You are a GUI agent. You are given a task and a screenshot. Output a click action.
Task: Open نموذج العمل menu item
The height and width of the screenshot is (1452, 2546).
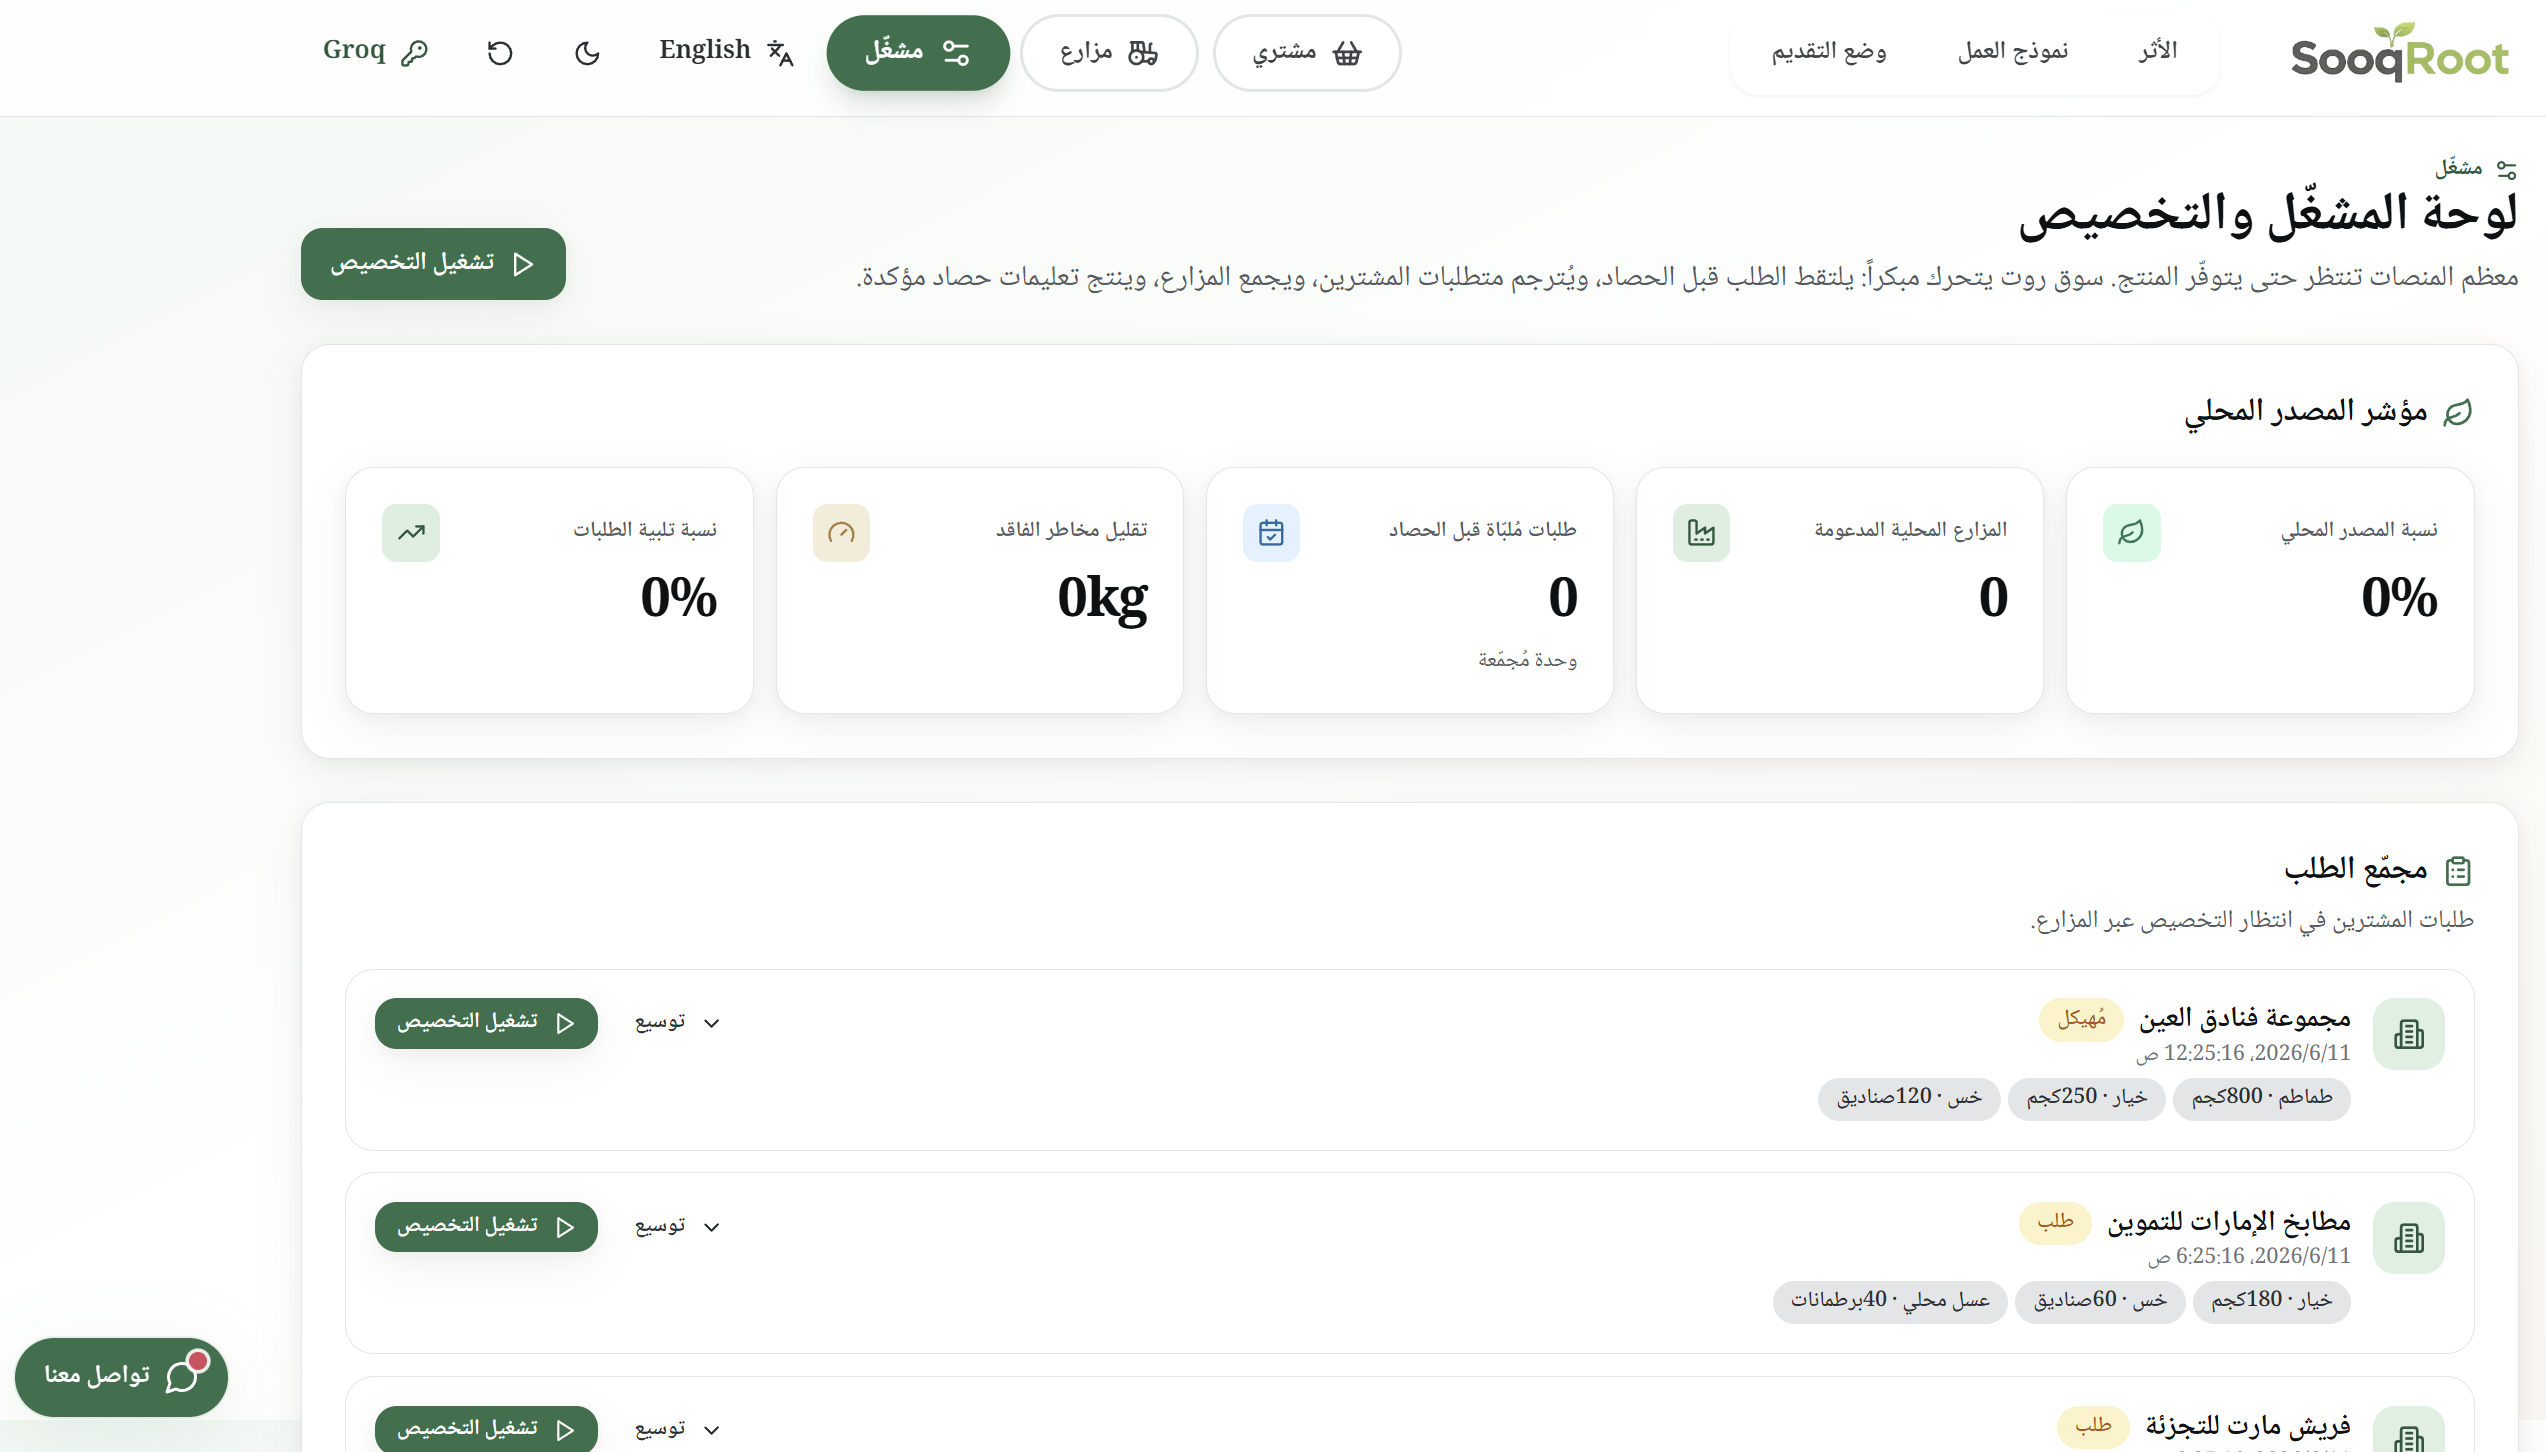2013,51
